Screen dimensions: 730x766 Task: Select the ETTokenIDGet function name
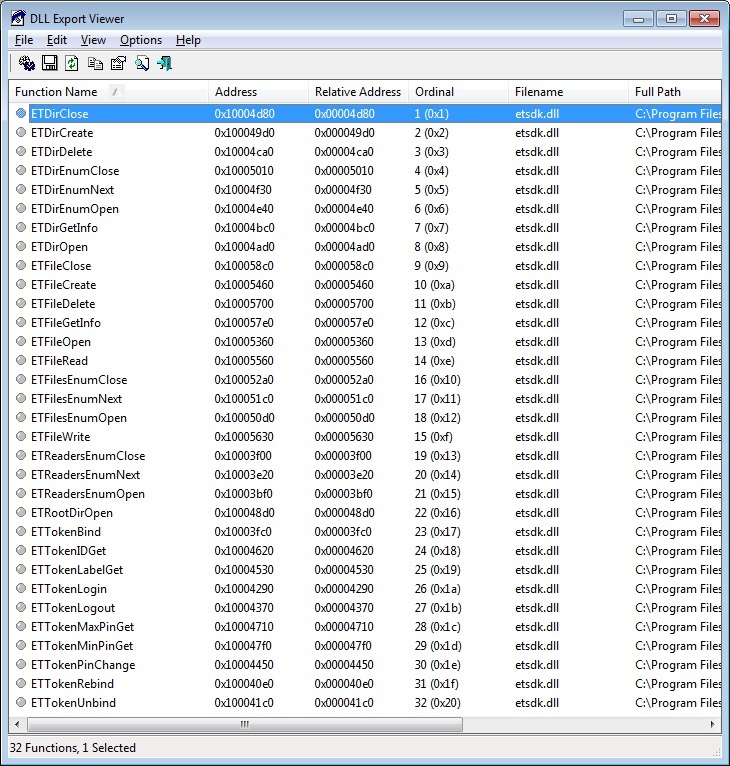tap(68, 551)
